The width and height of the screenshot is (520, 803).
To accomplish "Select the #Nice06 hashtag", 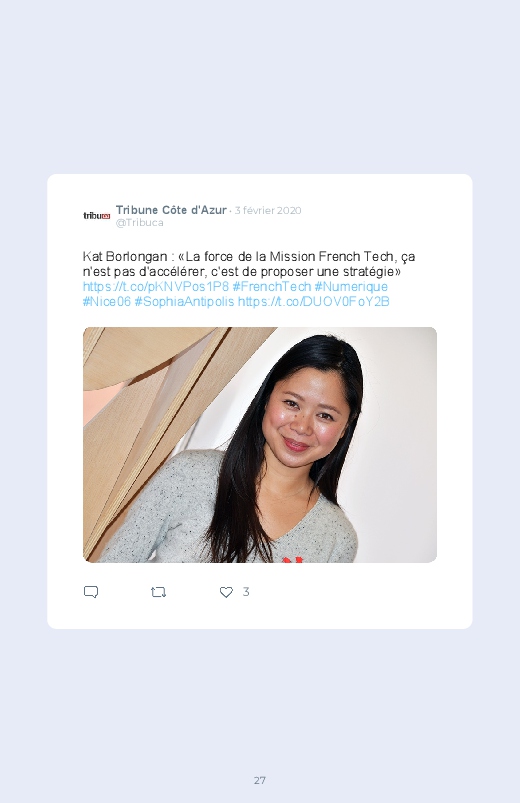I will click(x=107, y=302).
